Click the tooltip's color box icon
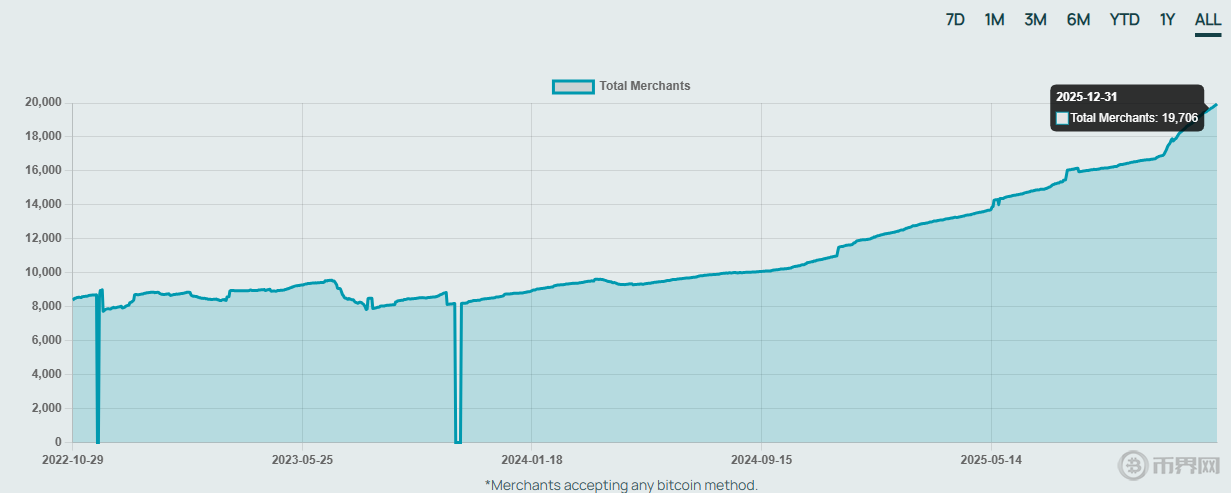The image size is (1231, 493). [x=1062, y=118]
